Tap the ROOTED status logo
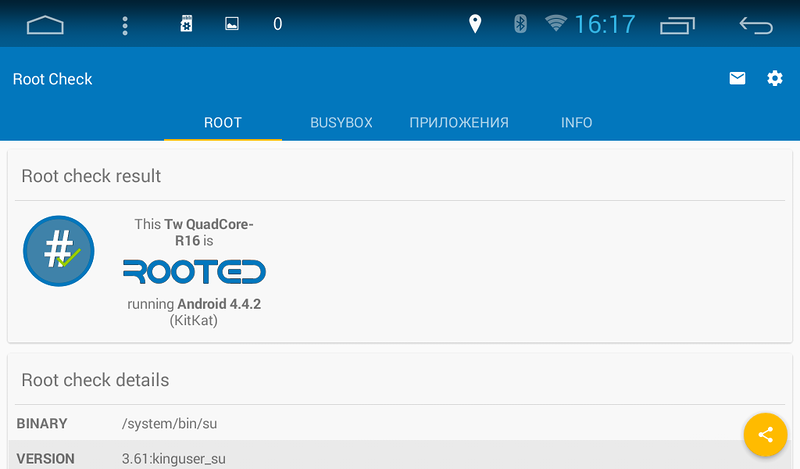 [194, 271]
